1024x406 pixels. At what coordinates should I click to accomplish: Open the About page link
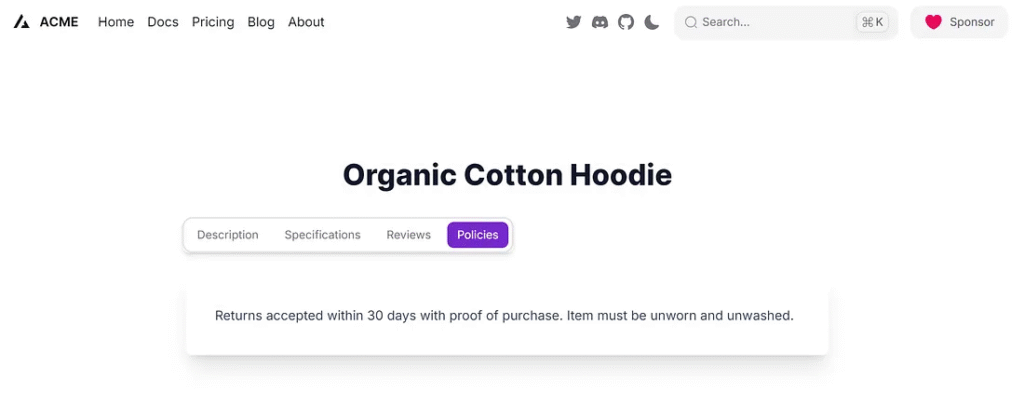[306, 22]
